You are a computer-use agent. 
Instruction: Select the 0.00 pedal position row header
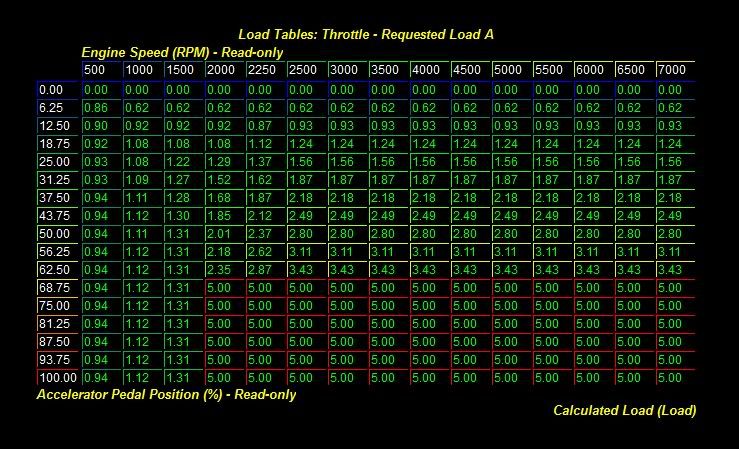(58, 89)
